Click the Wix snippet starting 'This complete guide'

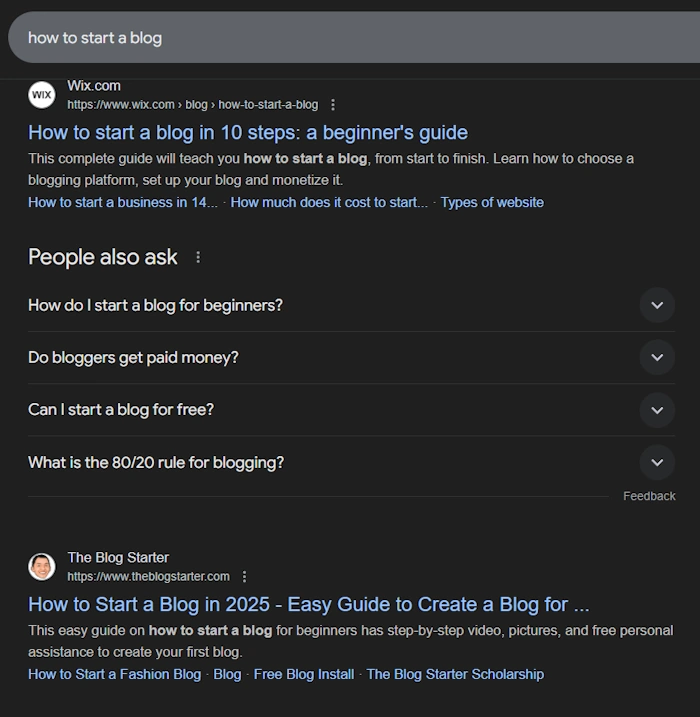click(x=331, y=169)
